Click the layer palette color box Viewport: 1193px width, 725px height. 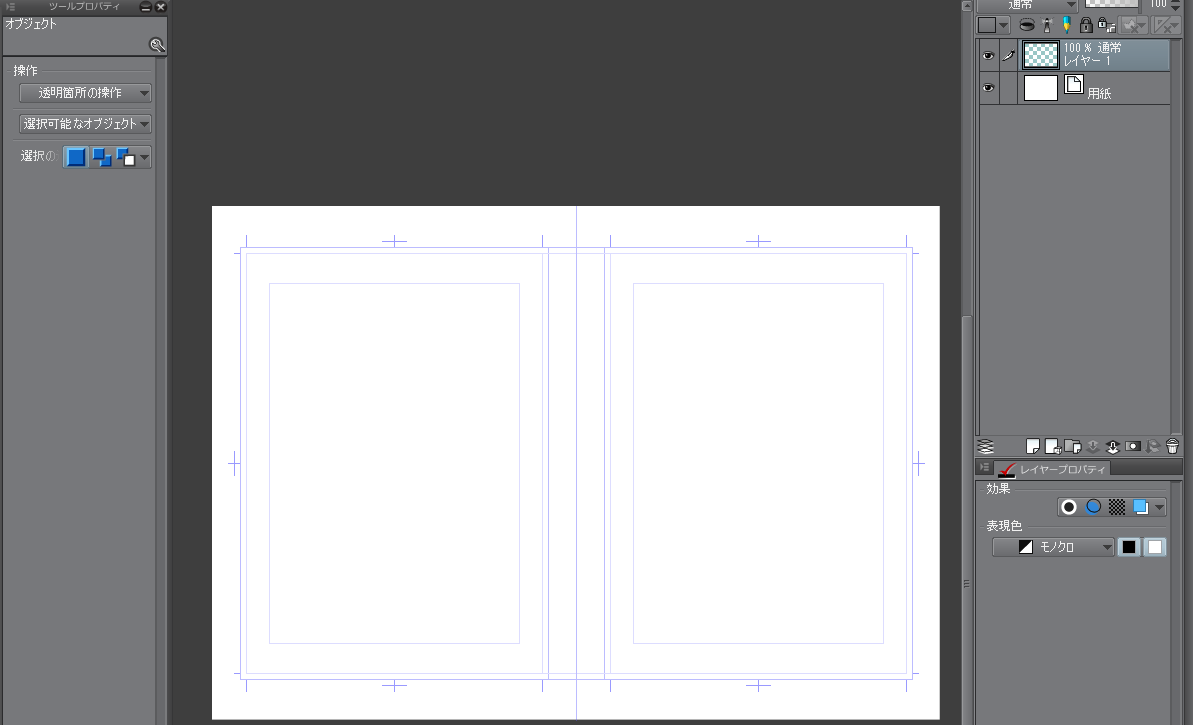click(987, 25)
